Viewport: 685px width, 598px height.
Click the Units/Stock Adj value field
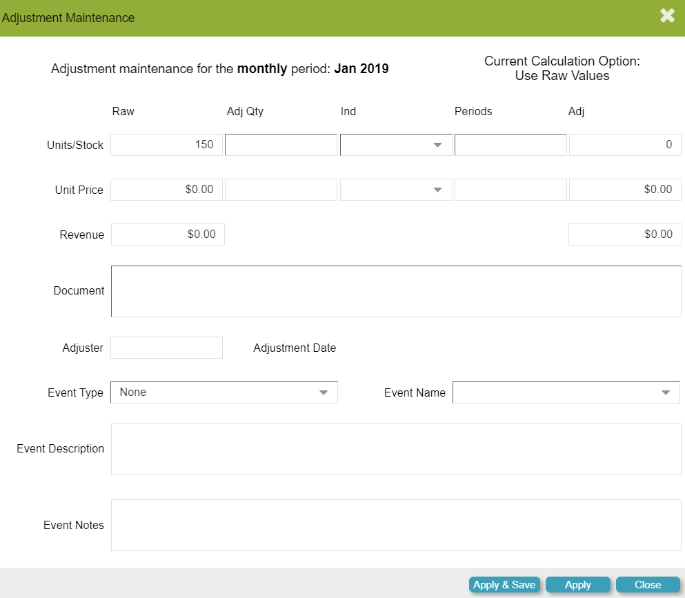coord(625,145)
